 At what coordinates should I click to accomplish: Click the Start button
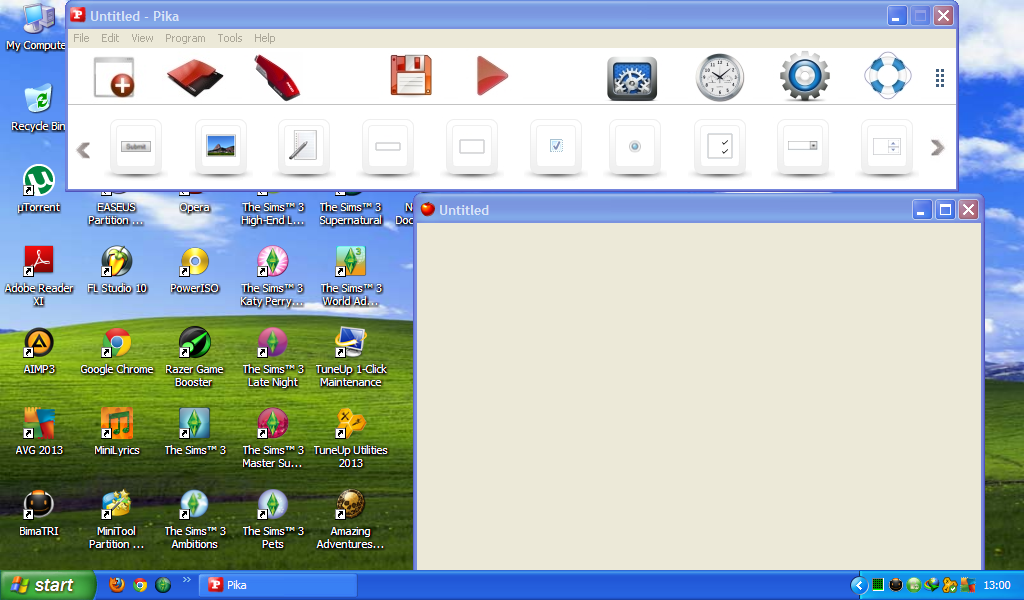47,585
